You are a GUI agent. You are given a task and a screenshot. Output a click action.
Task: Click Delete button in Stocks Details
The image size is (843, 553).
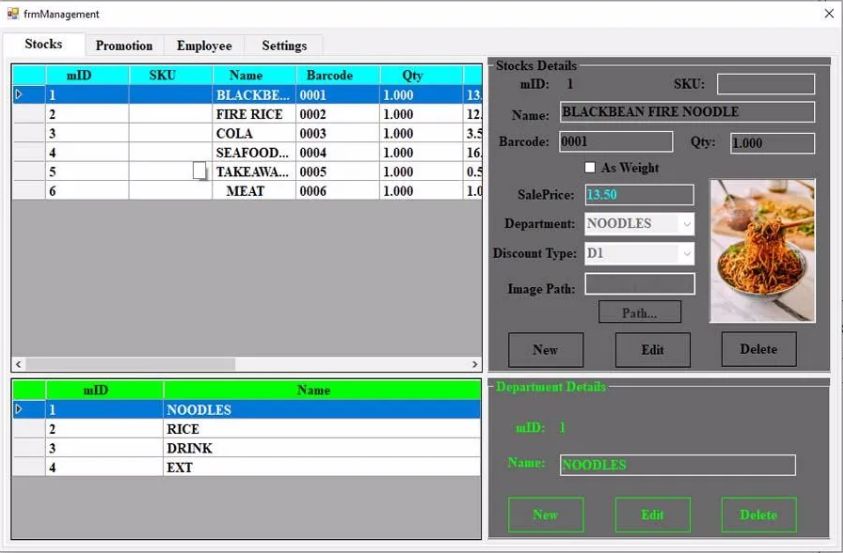click(x=757, y=349)
